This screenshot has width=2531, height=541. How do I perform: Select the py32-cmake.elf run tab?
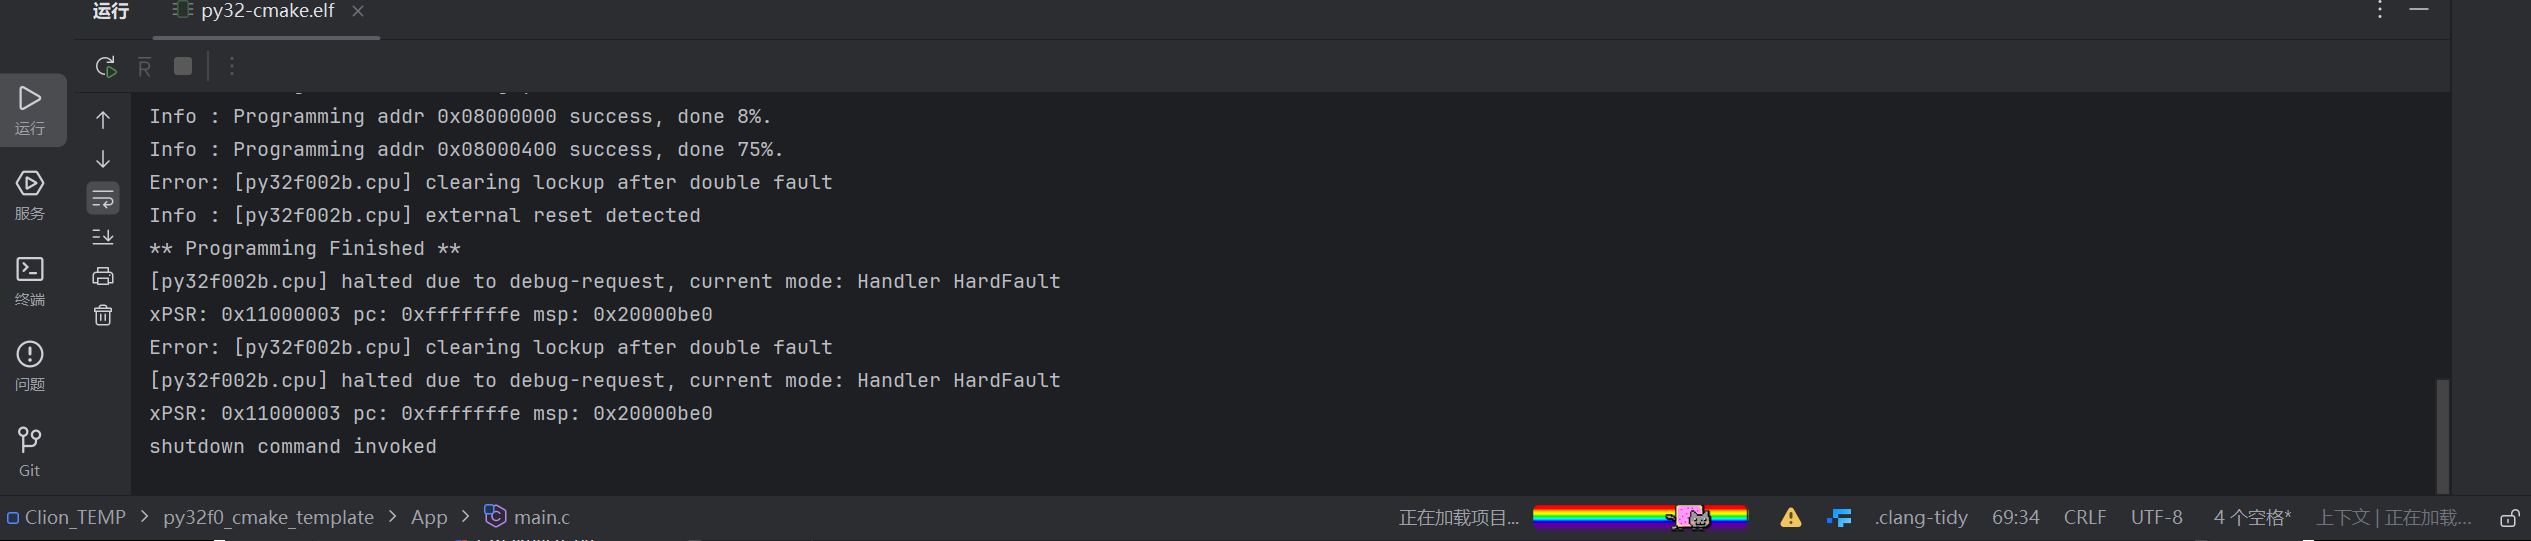pyautogui.click(x=266, y=11)
